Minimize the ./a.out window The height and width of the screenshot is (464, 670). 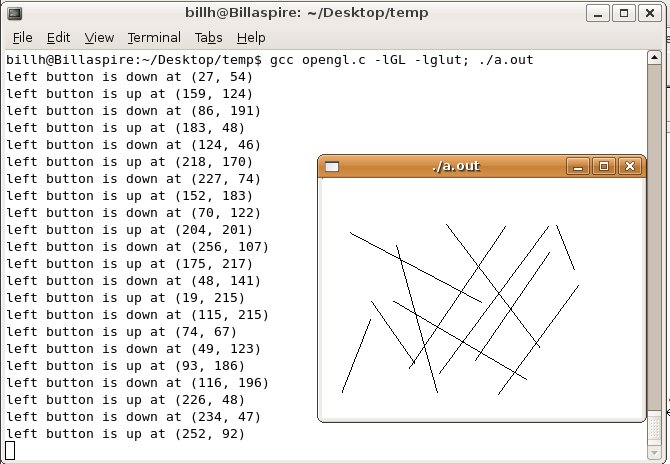click(x=577, y=167)
